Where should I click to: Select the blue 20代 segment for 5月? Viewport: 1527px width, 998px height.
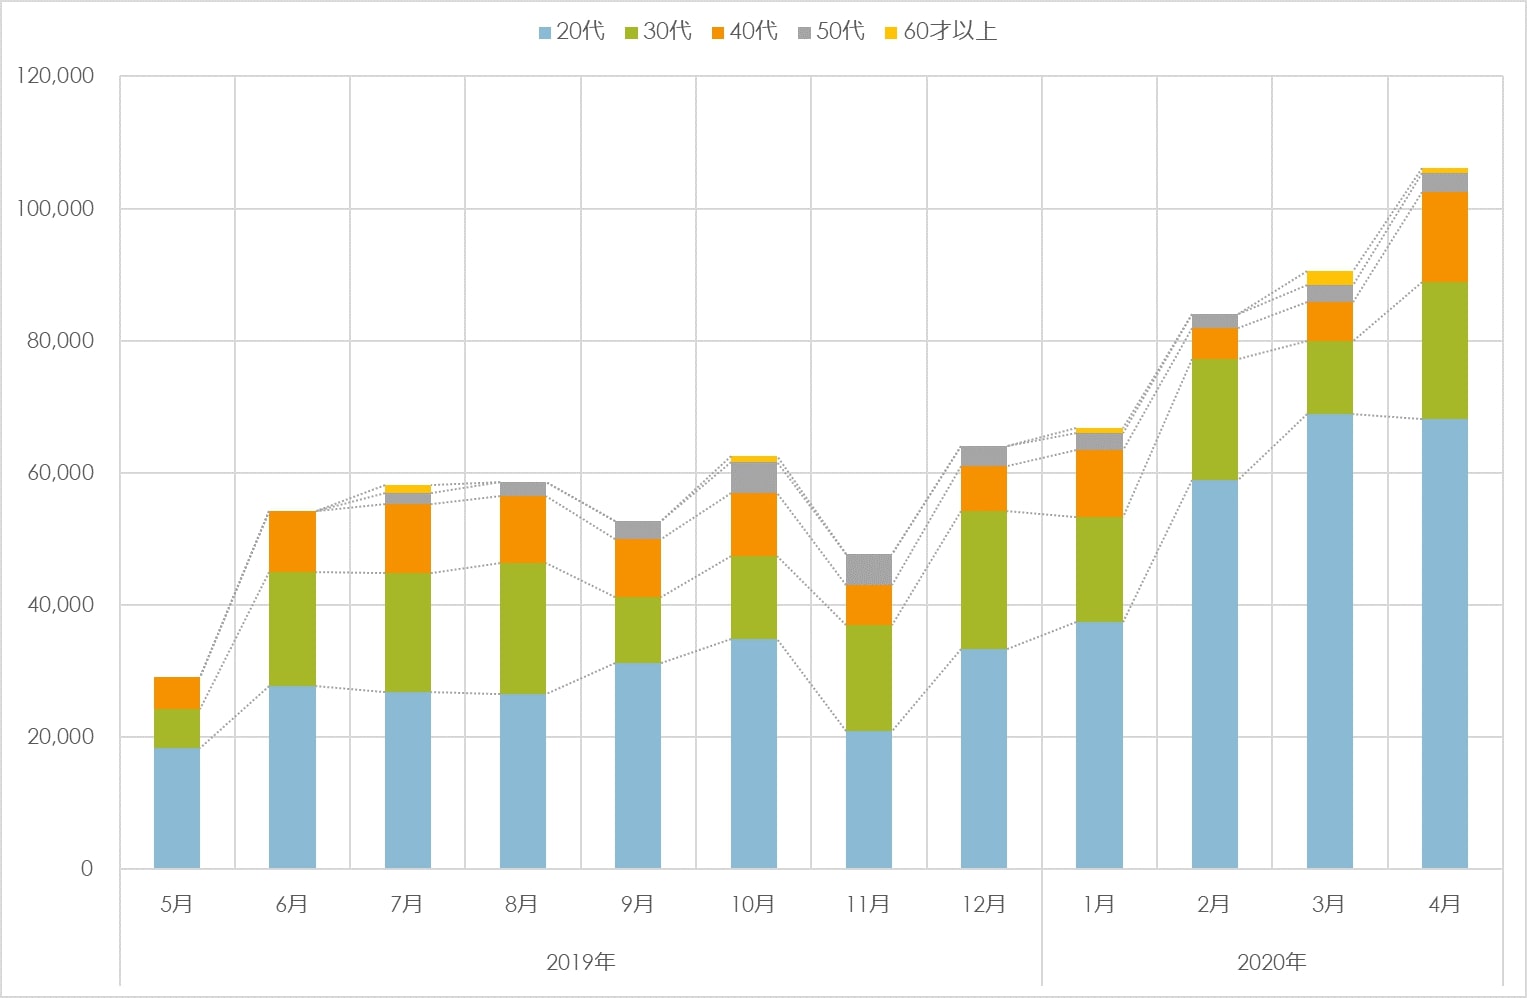pyautogui.click(x=177, y=808)
